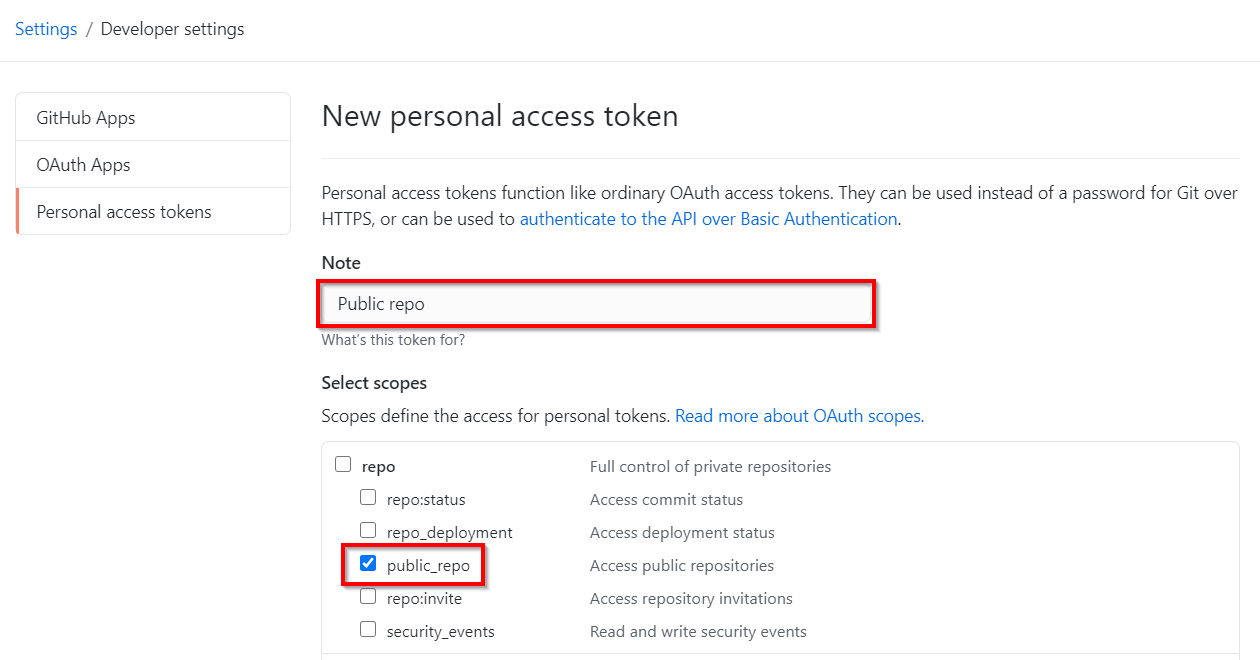Toggle the security_events scope checkbox

pyautogui.click(x=368, y=630)
